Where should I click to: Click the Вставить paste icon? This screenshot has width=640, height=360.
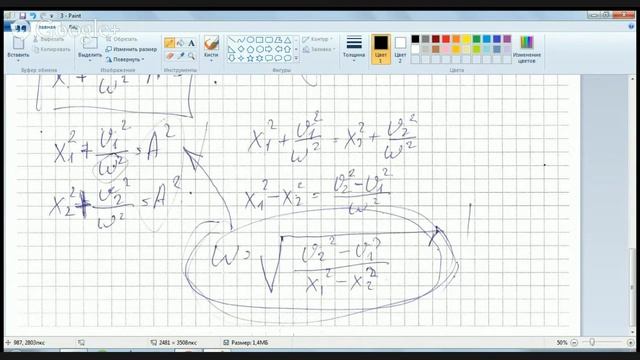click(x=18, y=43)
